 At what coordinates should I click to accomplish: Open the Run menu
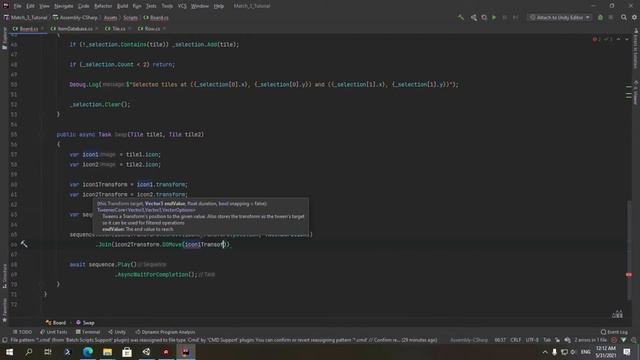pyautogui.click(x=137, y=6)
